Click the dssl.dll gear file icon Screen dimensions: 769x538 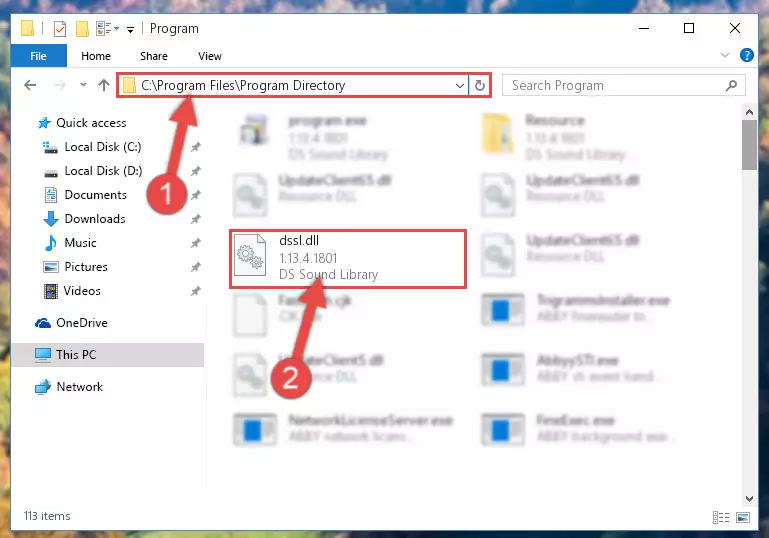(x=250, y=256)
